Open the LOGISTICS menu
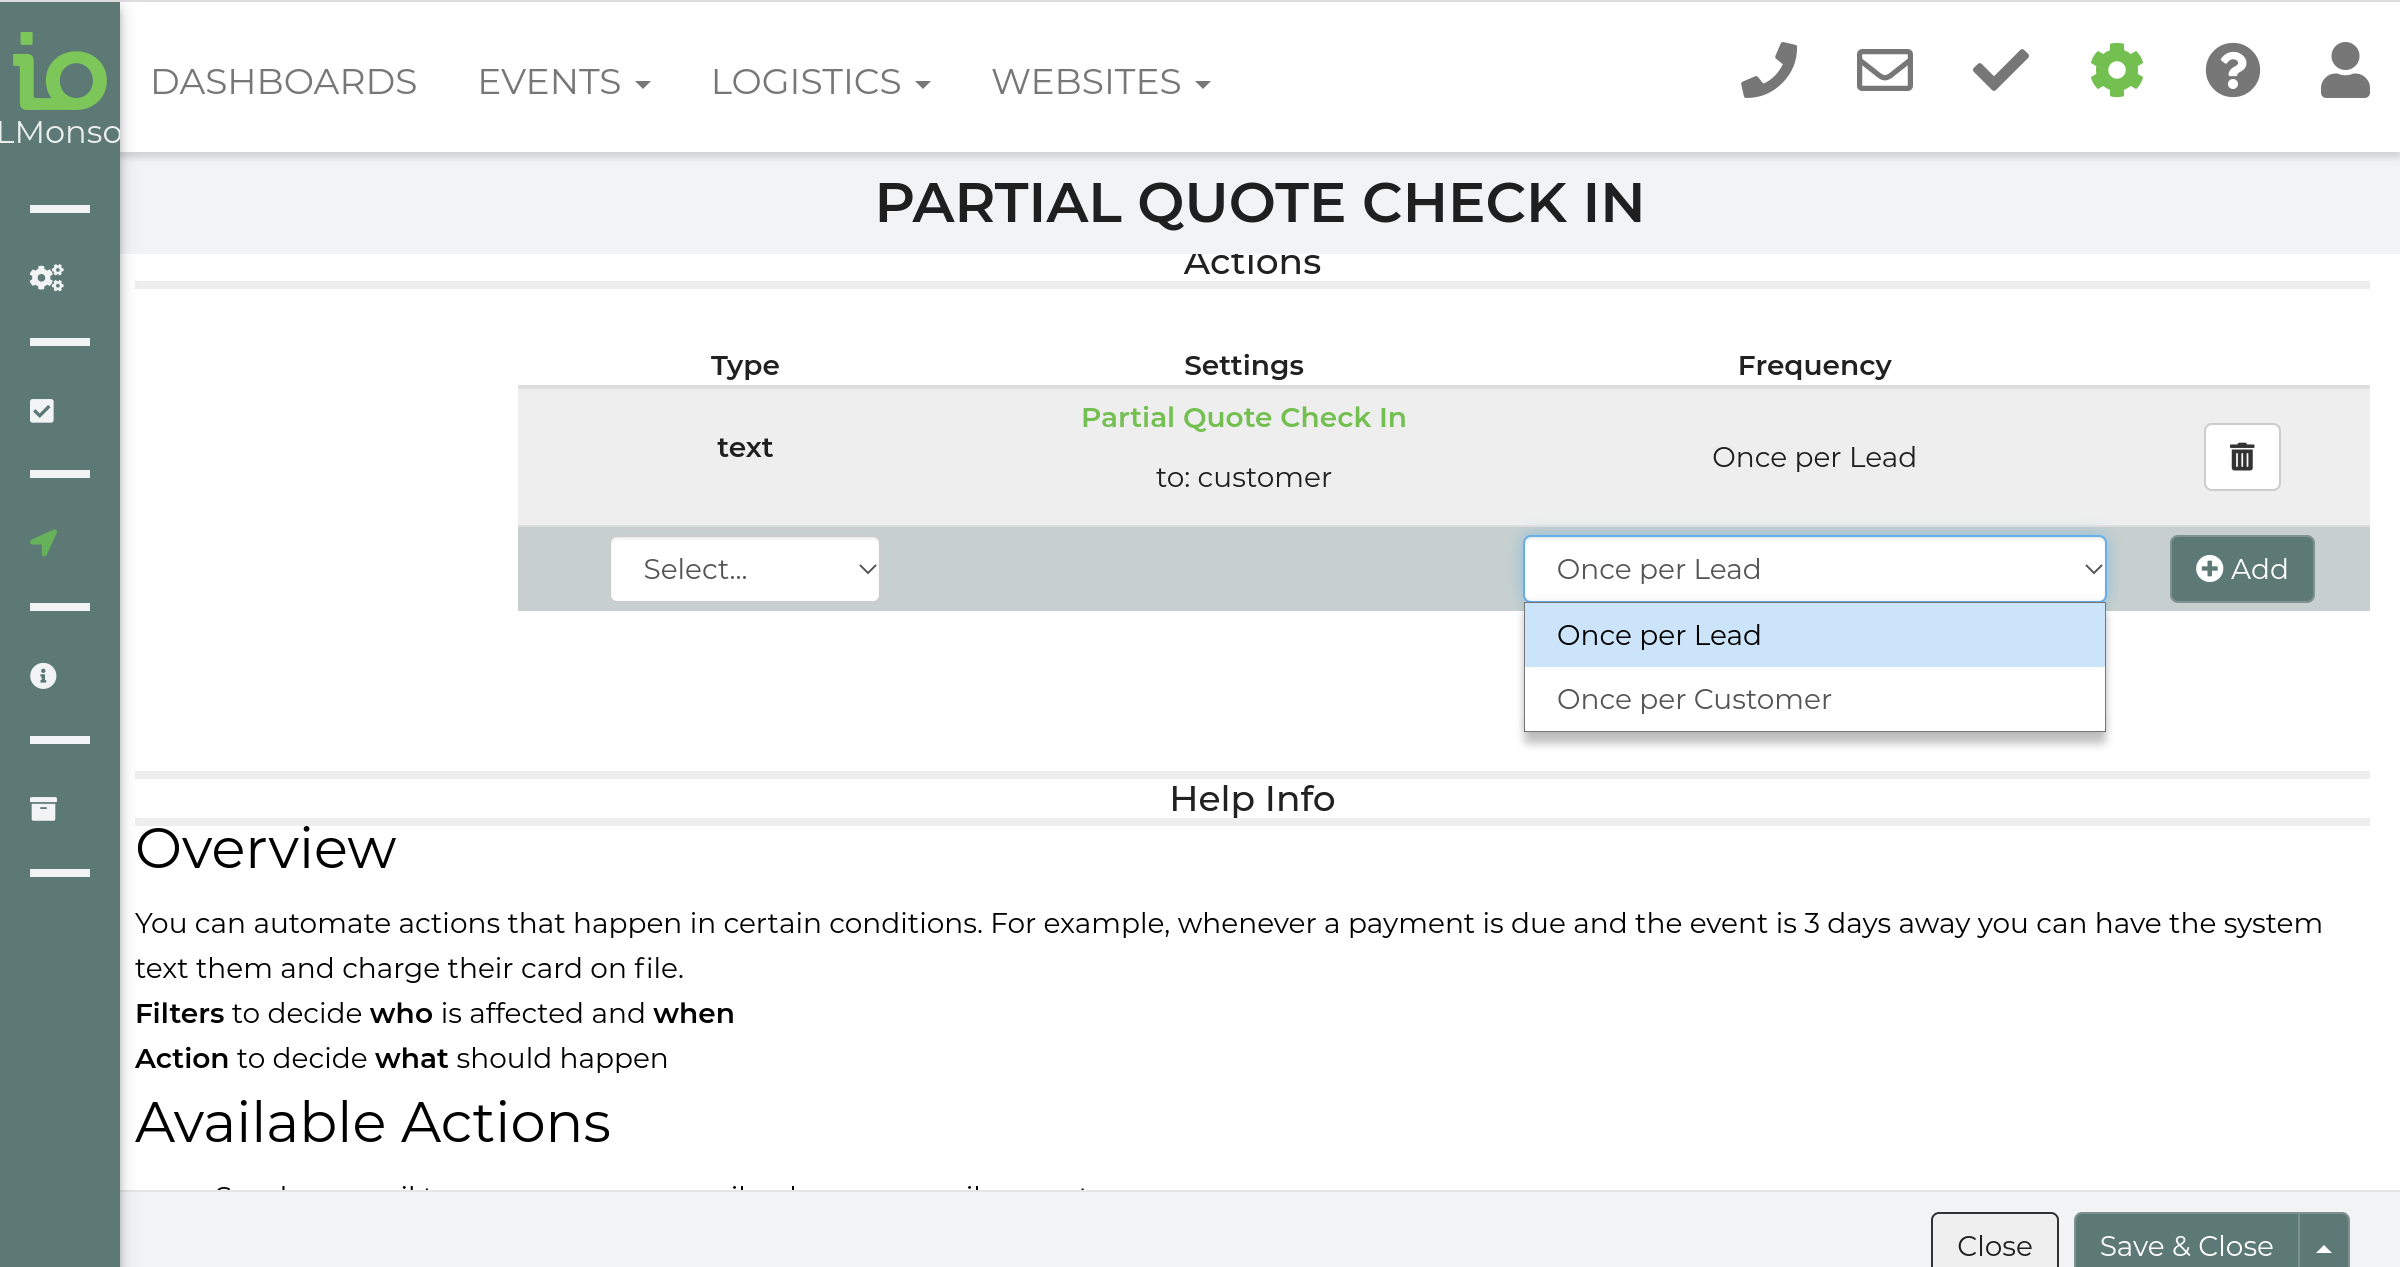 click(x=820, y=82)
